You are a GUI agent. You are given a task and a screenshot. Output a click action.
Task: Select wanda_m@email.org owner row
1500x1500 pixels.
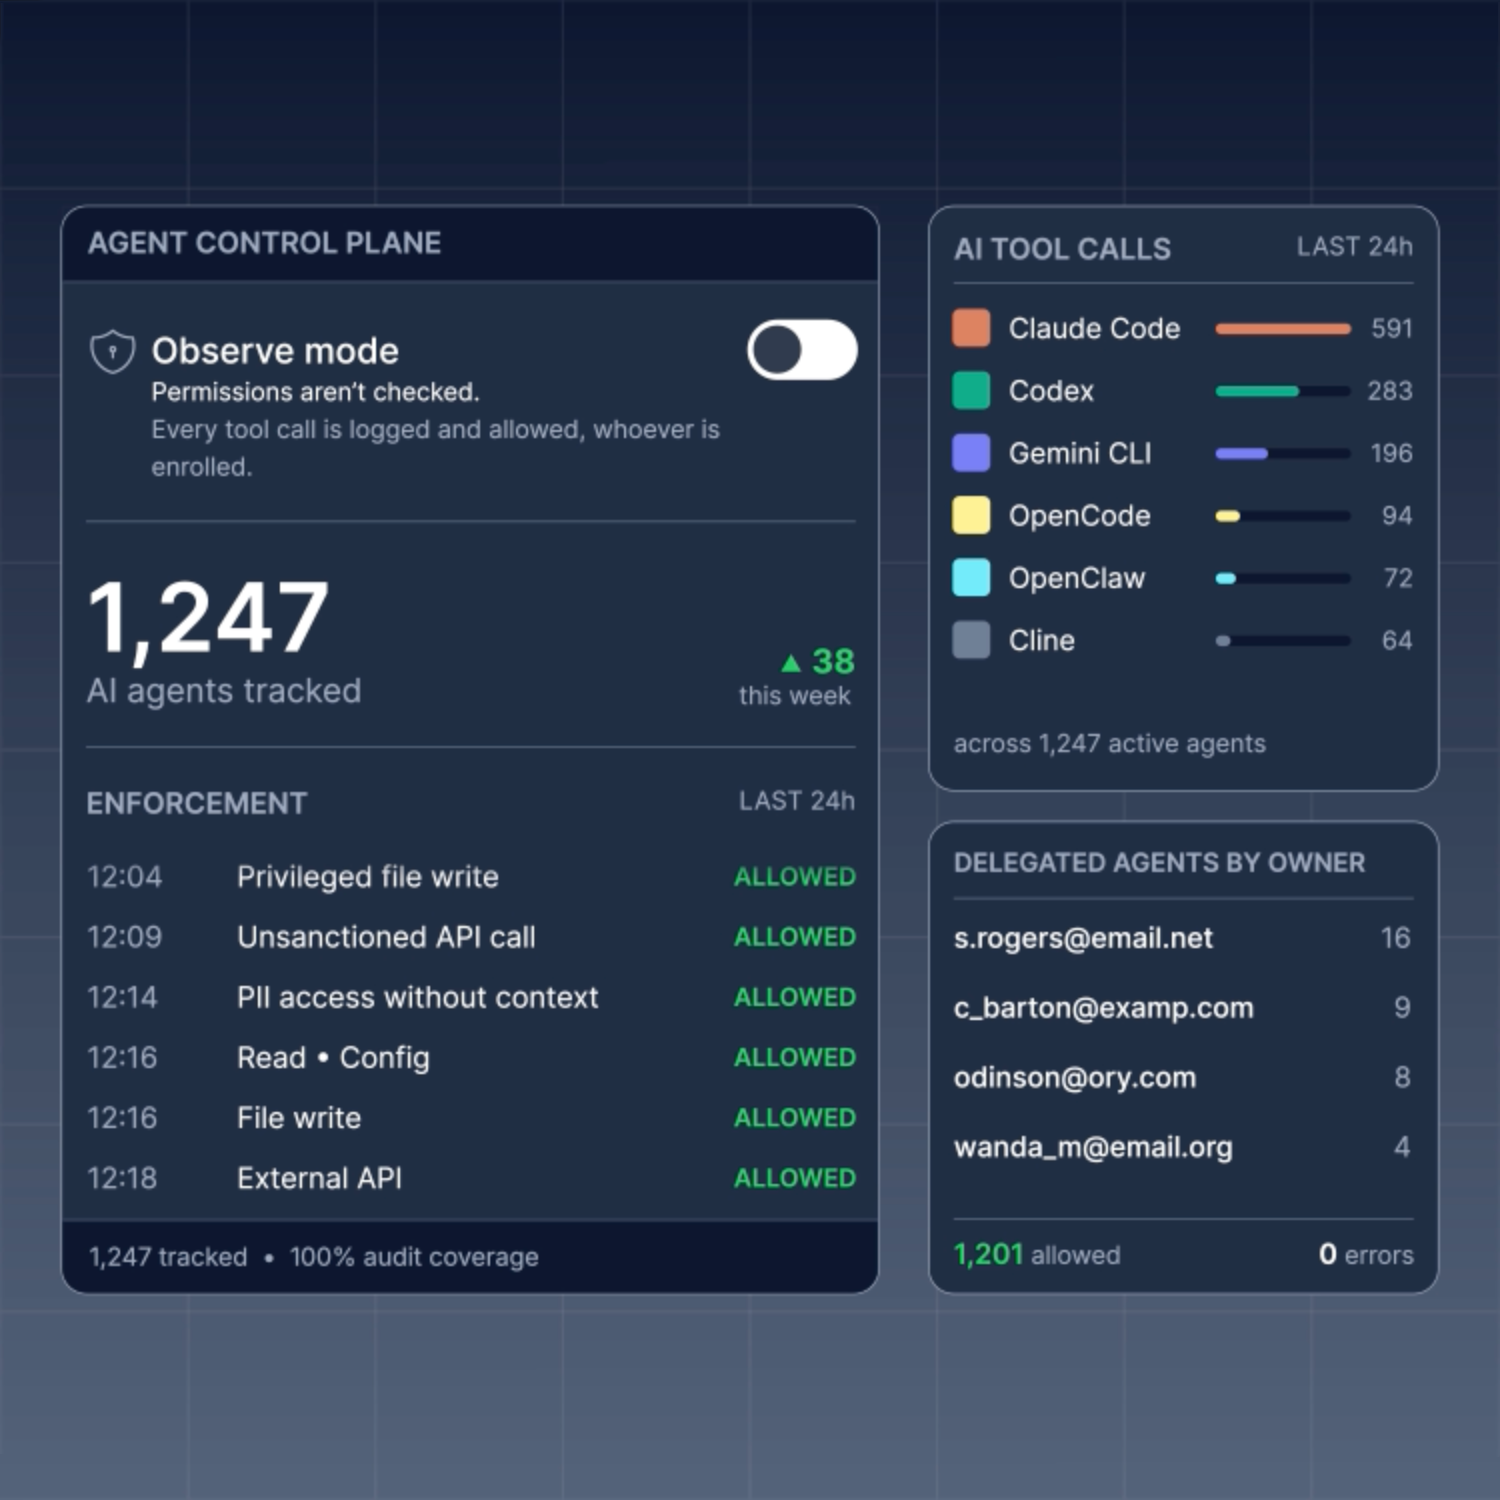coord(1182,1147)
